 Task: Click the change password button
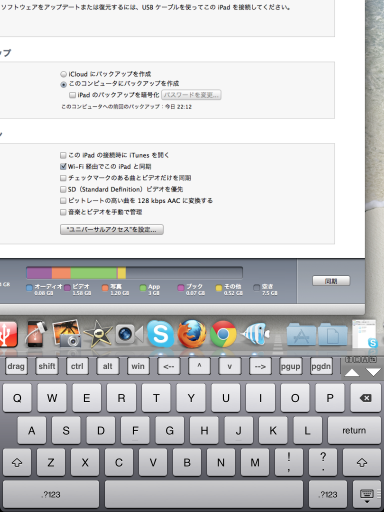pos(191,95)
